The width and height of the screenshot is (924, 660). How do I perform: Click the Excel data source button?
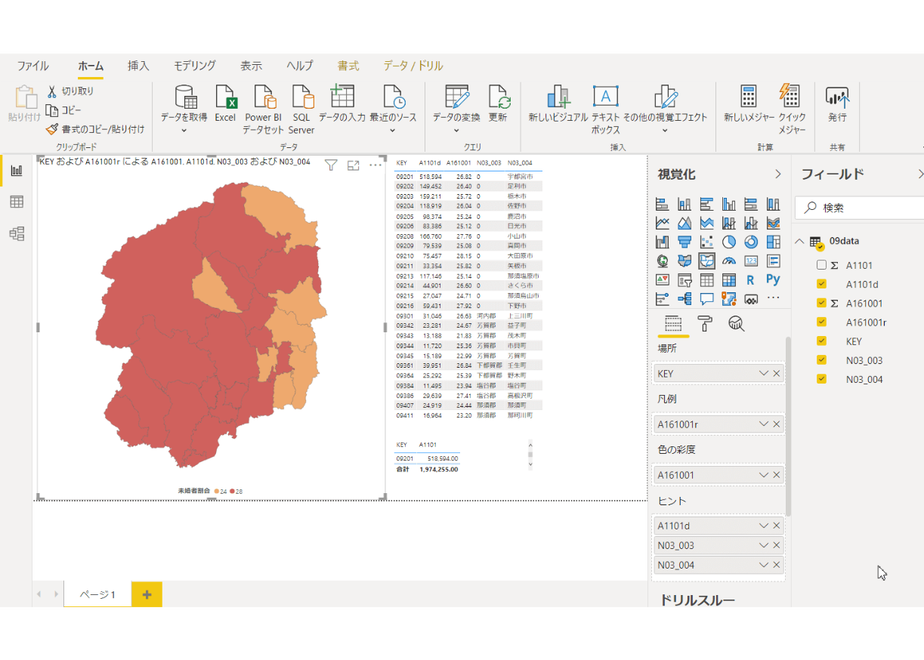pos(225,104)
